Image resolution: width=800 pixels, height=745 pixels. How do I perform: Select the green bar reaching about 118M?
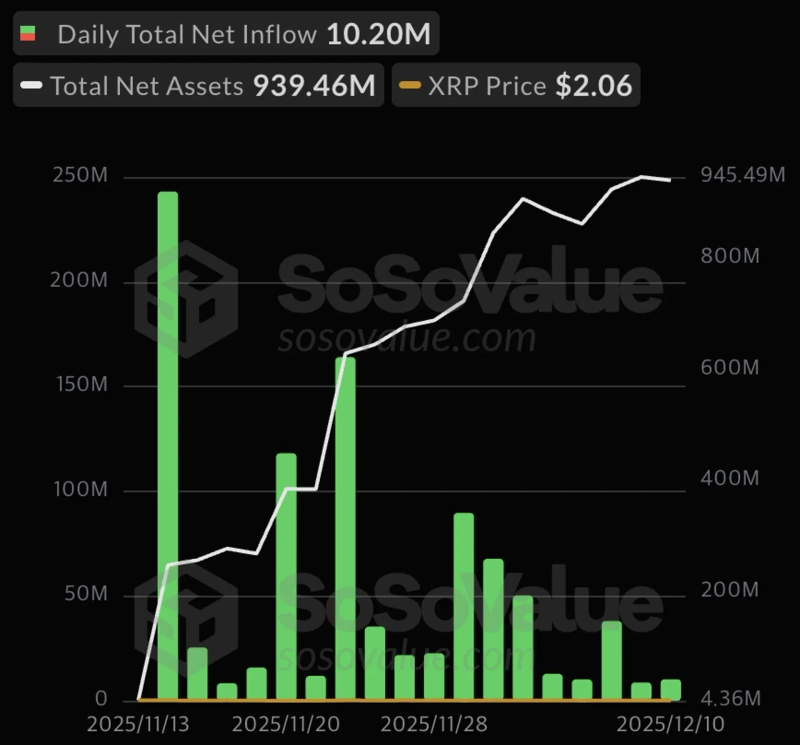286,576
